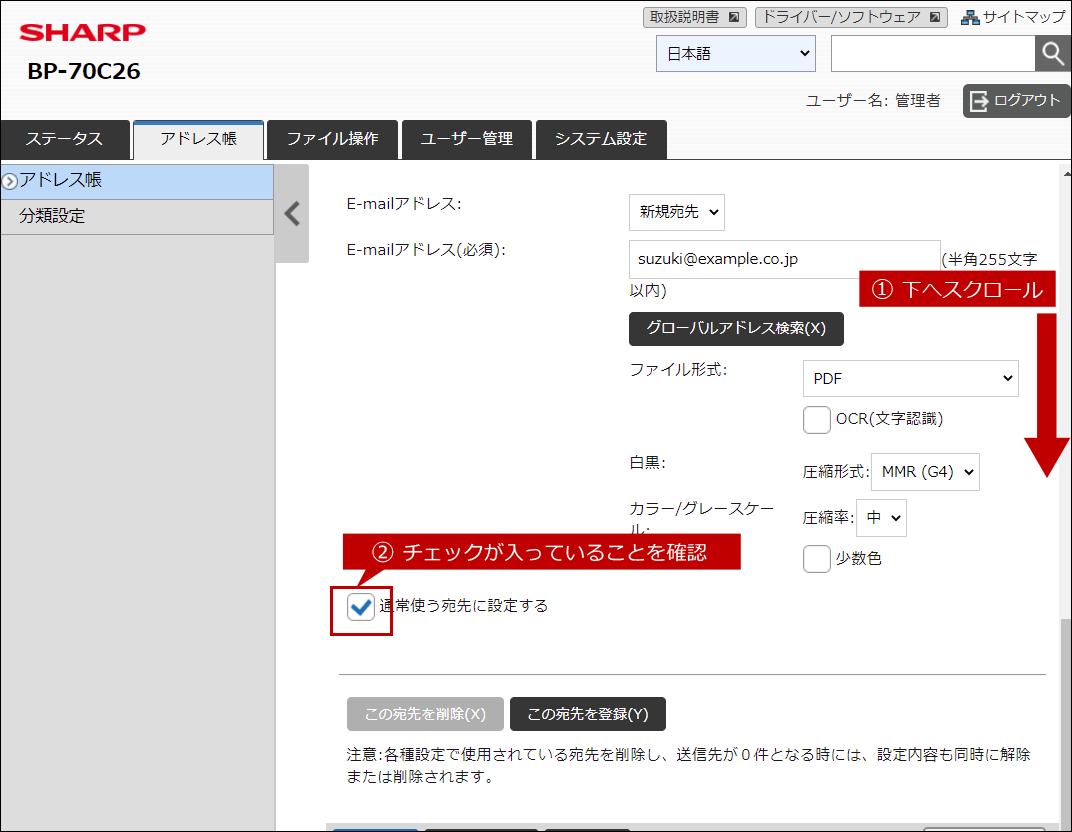1072x832 pixels.
Task: Click the この宛先を削除(X) button
Action: coord(425,714)
